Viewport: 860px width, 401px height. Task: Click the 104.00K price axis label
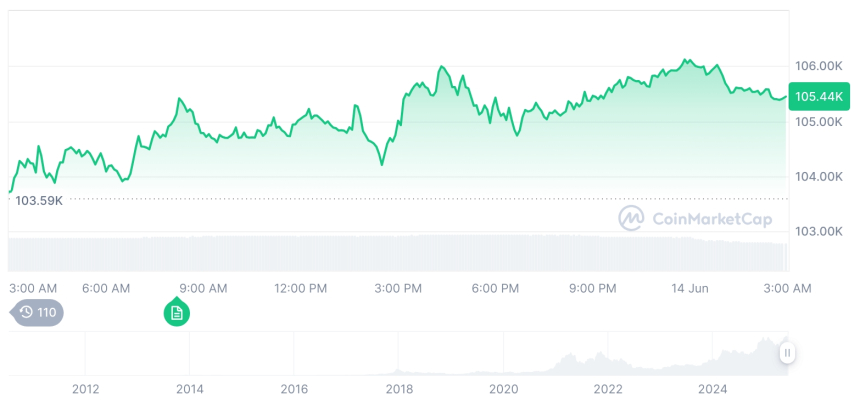(x=817, y=176)
